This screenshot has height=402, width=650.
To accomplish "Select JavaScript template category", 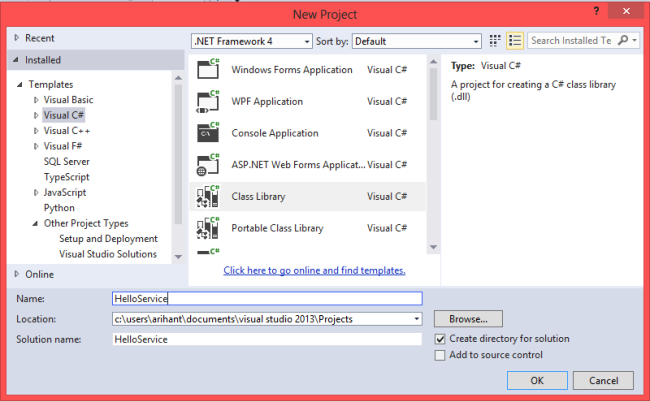I will 65,192.
